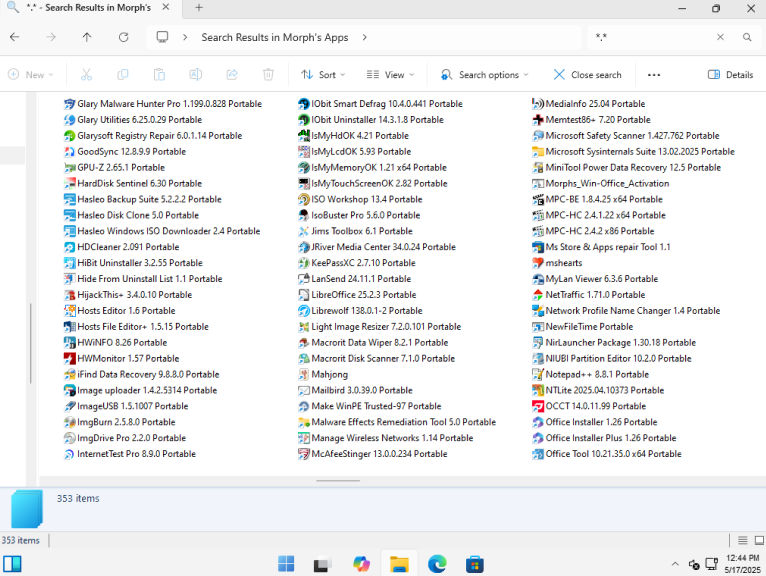Viewport: 766px width, 576px height.
Task: Select the GPU-Z 2.65.1 Portable icon
Action: point(69,168)
